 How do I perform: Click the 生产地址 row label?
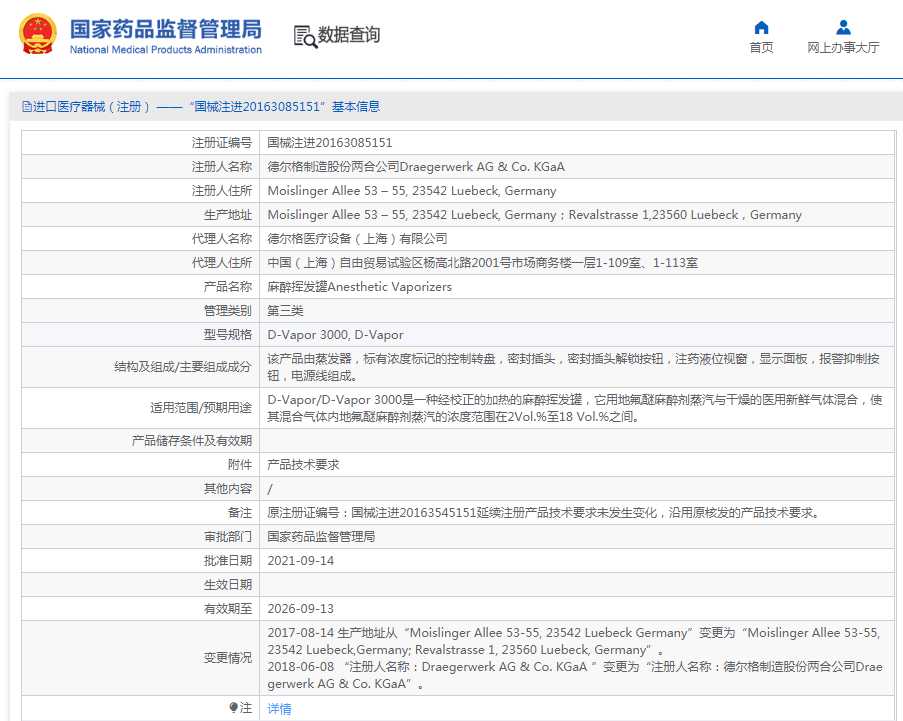pos(228,215)
